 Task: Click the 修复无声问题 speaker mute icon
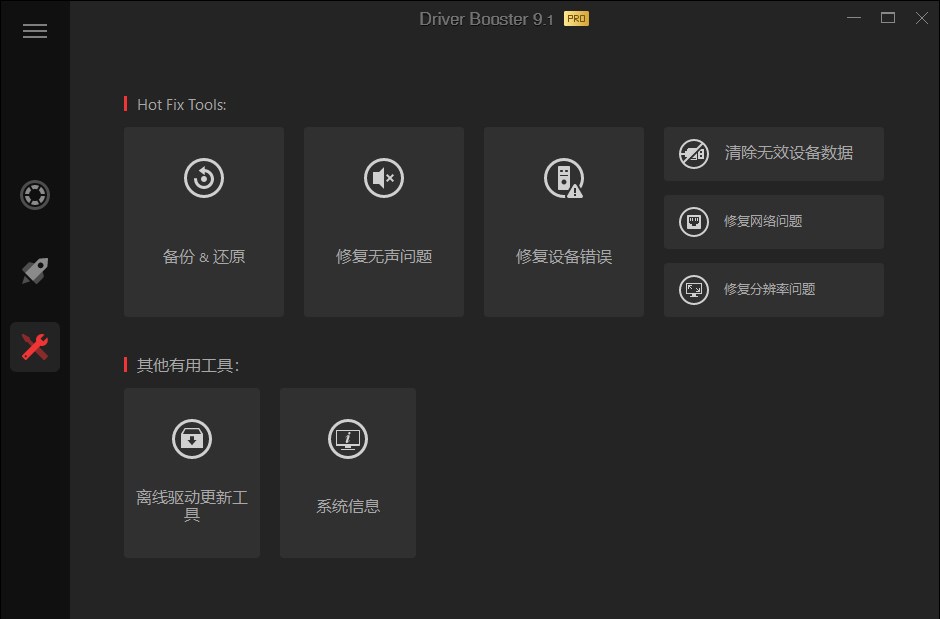(383, 178)
